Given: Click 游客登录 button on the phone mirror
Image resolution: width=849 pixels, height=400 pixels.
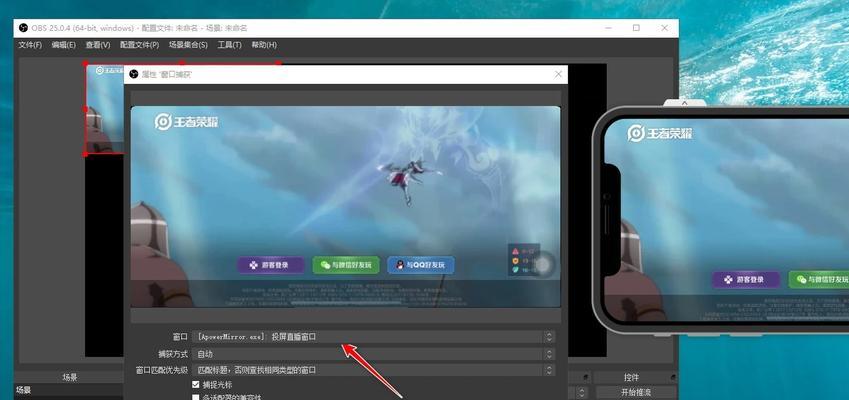Looking at the screenshot, I should 746,280.
